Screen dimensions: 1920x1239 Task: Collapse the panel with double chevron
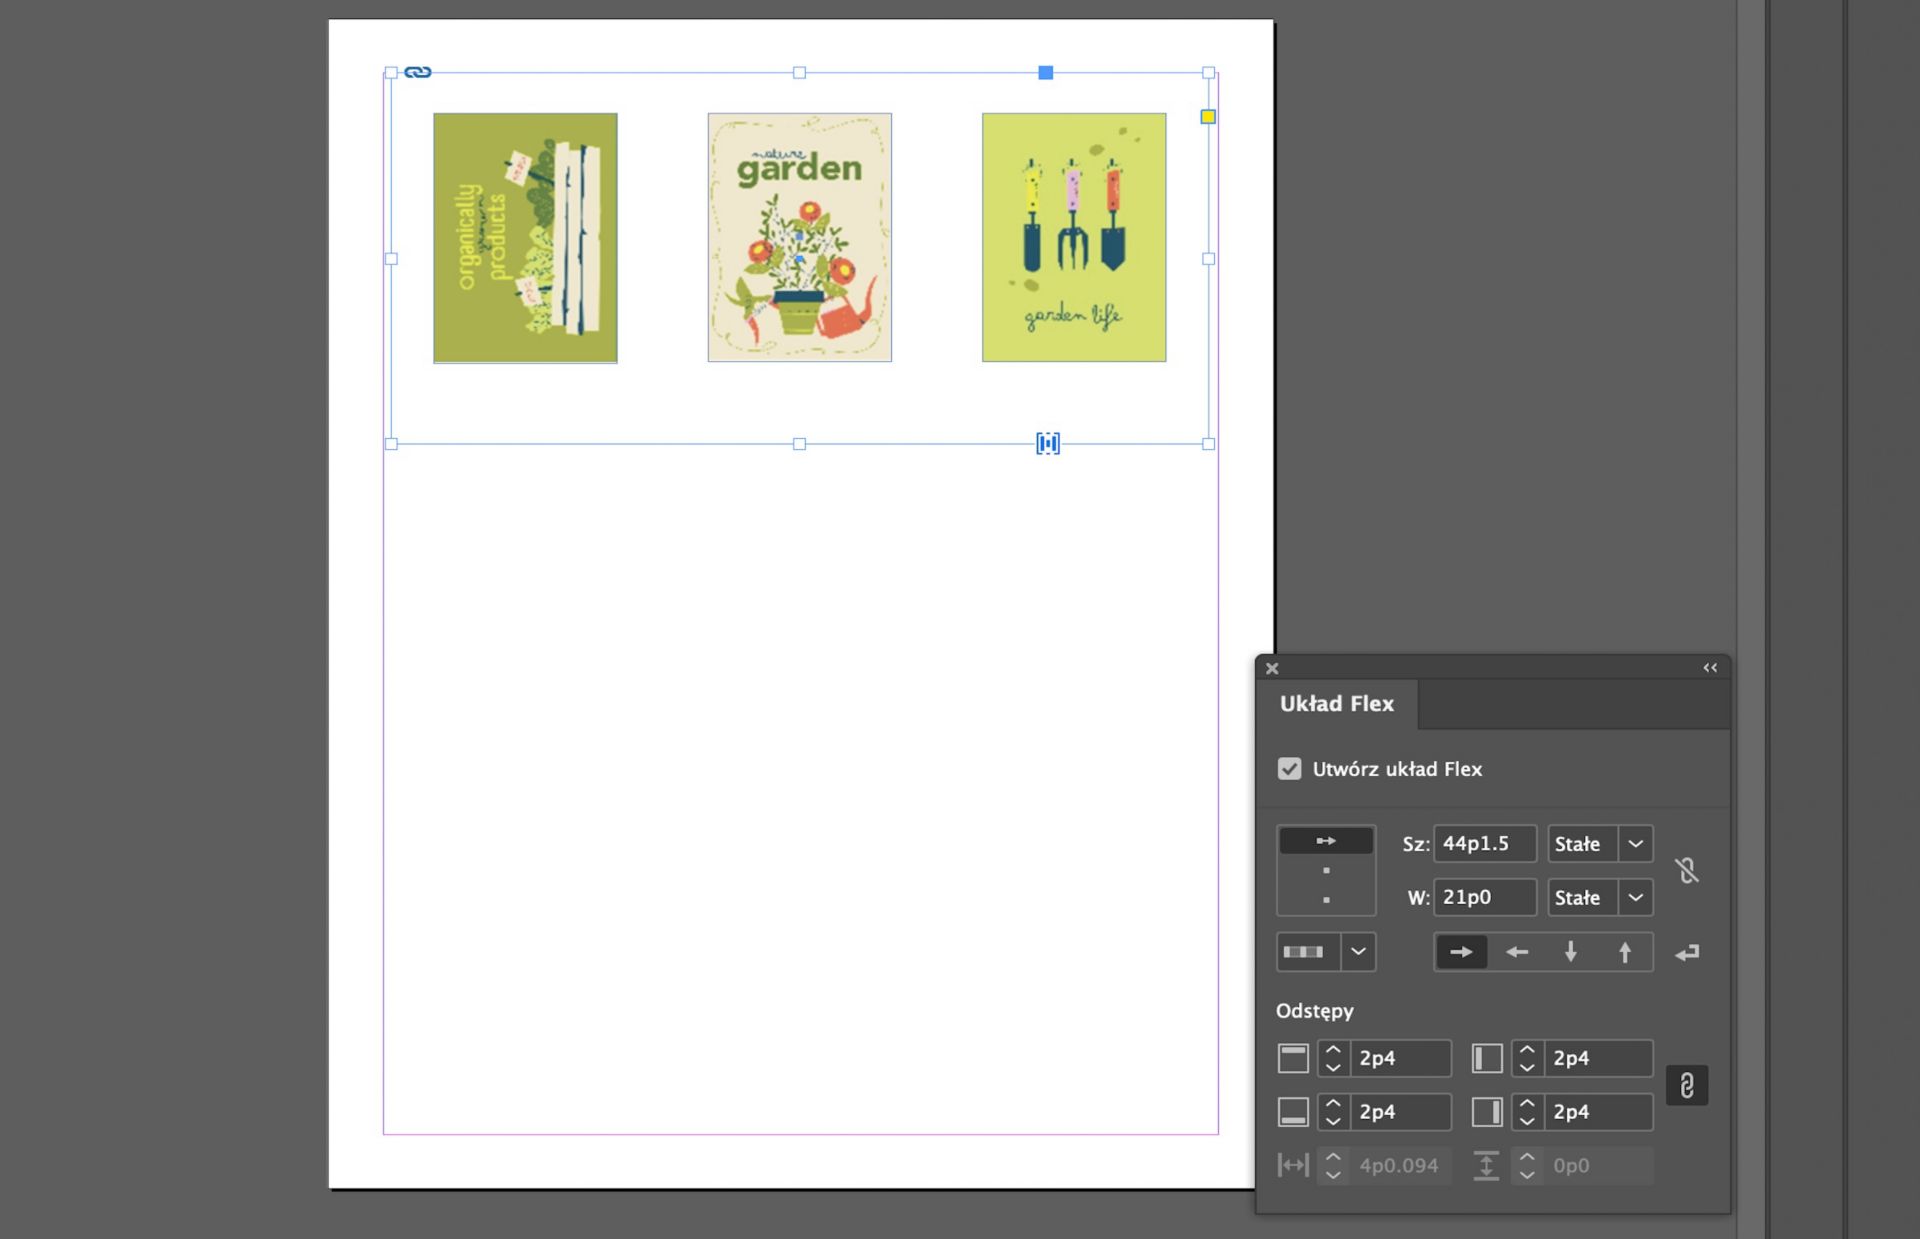coord(1709,668)
